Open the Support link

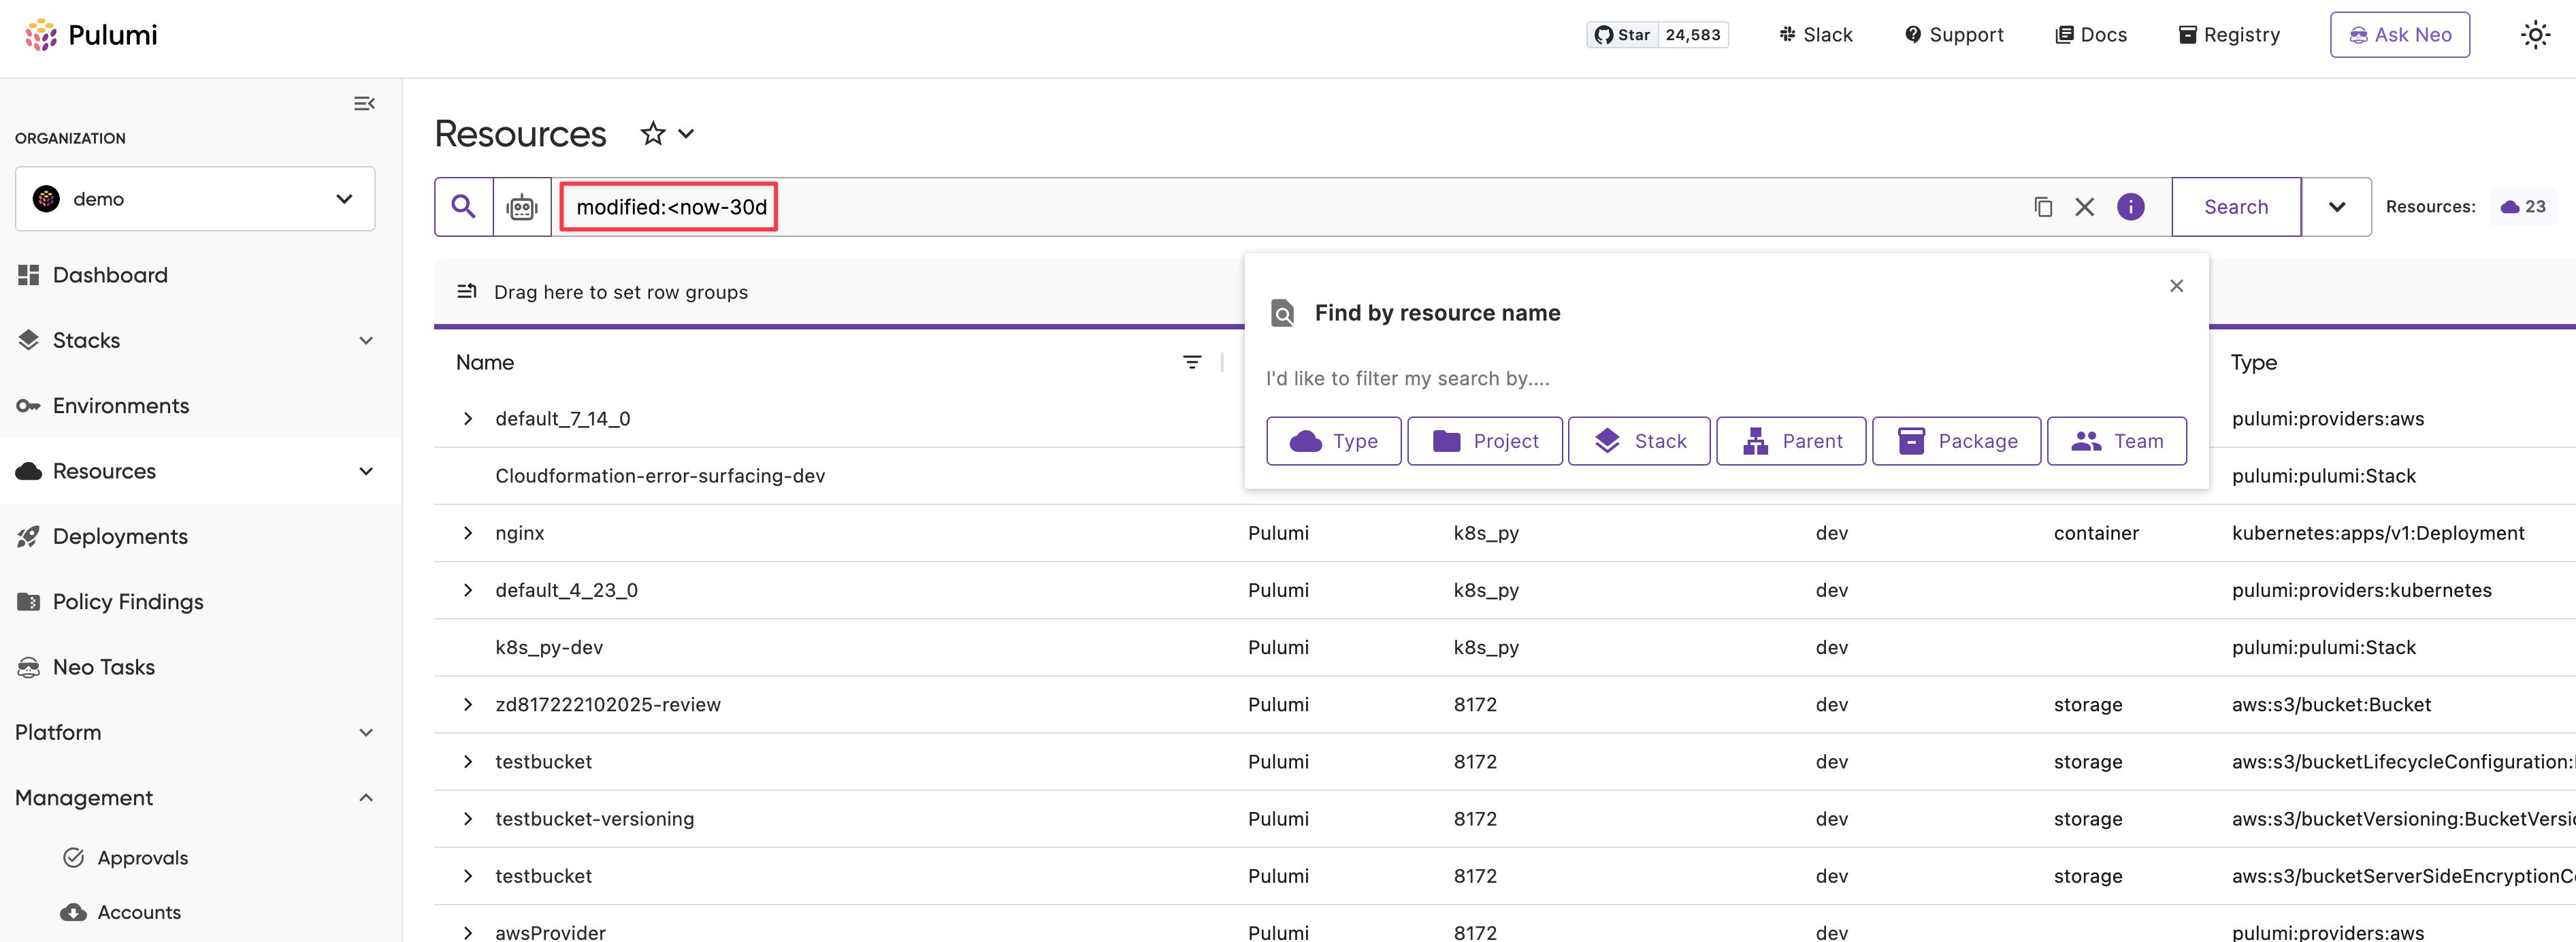tap(1954, 35)
